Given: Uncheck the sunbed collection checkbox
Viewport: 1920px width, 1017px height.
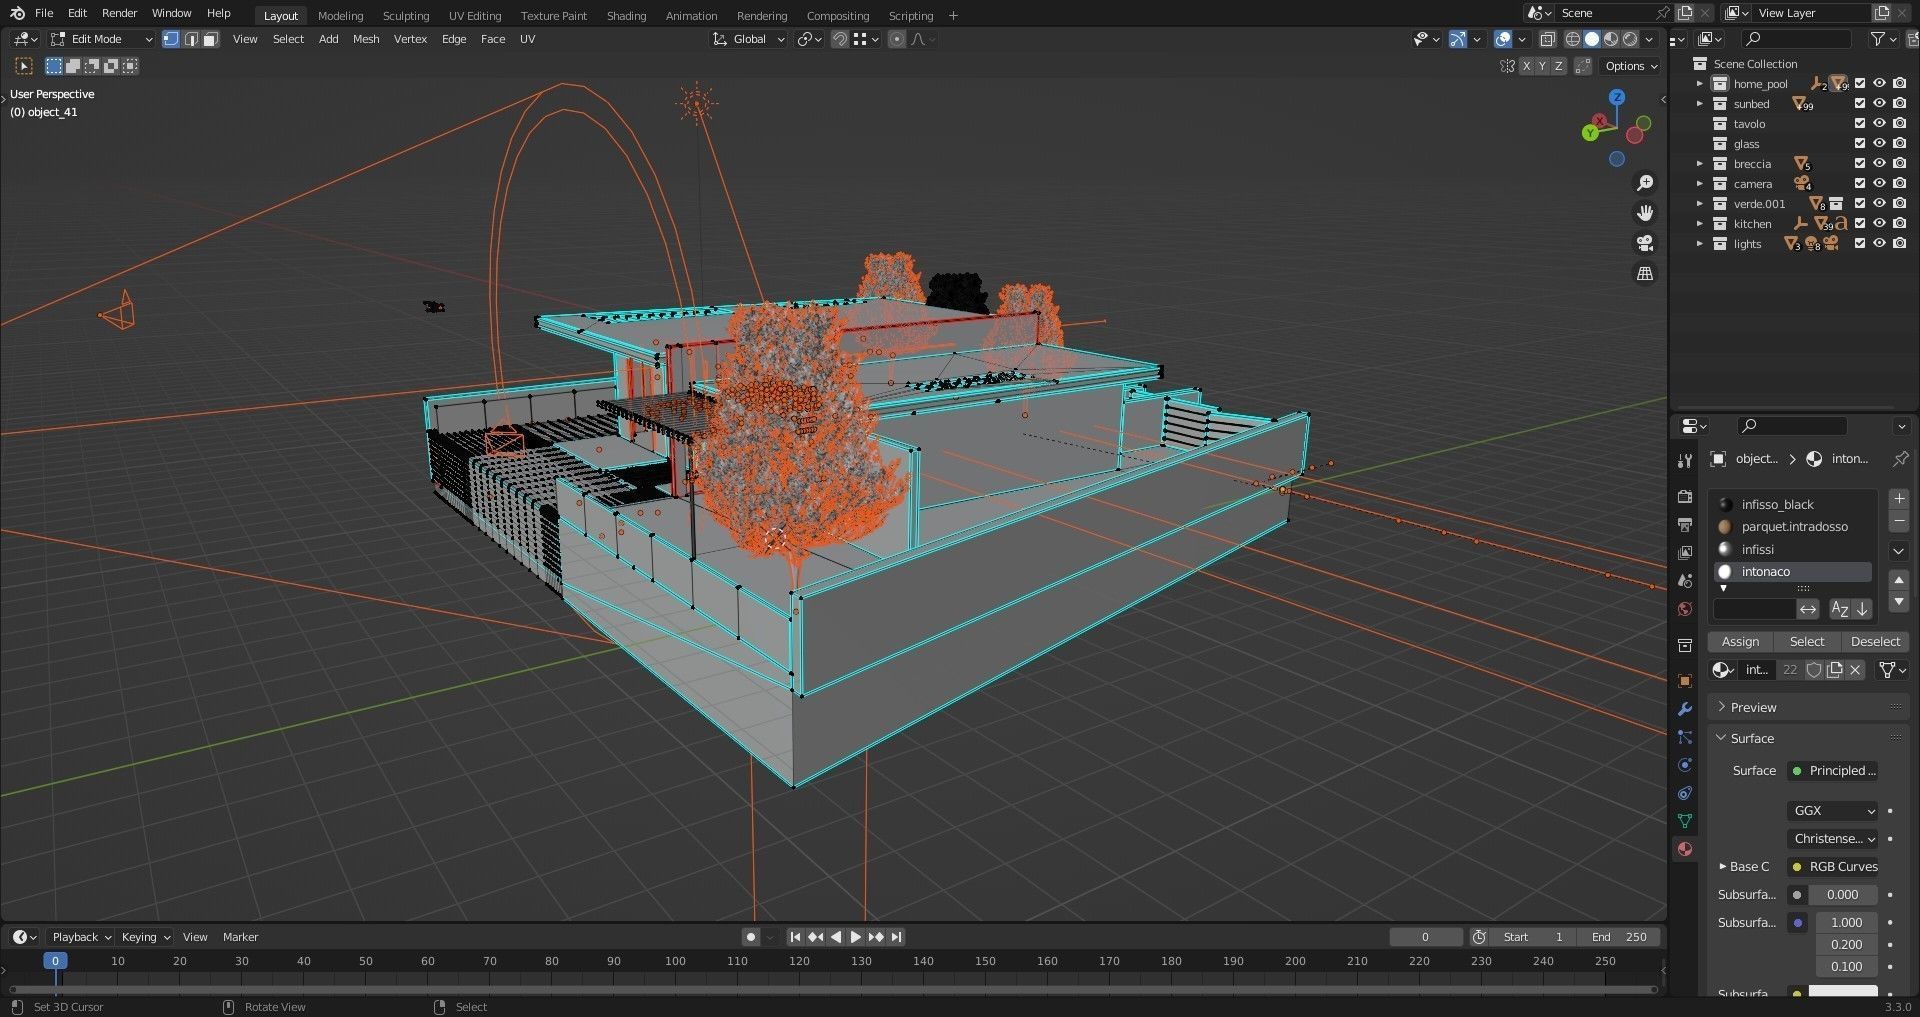Looking at the screenshot, I should 1860,104.
